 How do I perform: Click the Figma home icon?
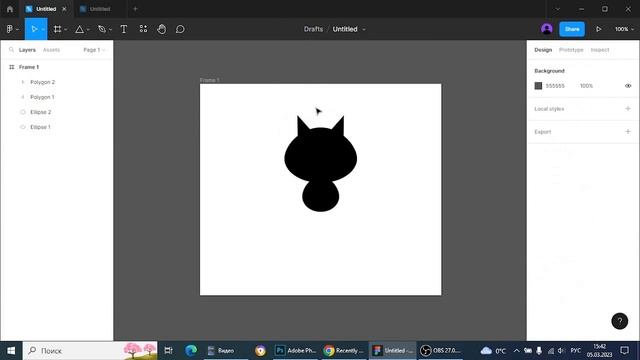coord(10,9)
